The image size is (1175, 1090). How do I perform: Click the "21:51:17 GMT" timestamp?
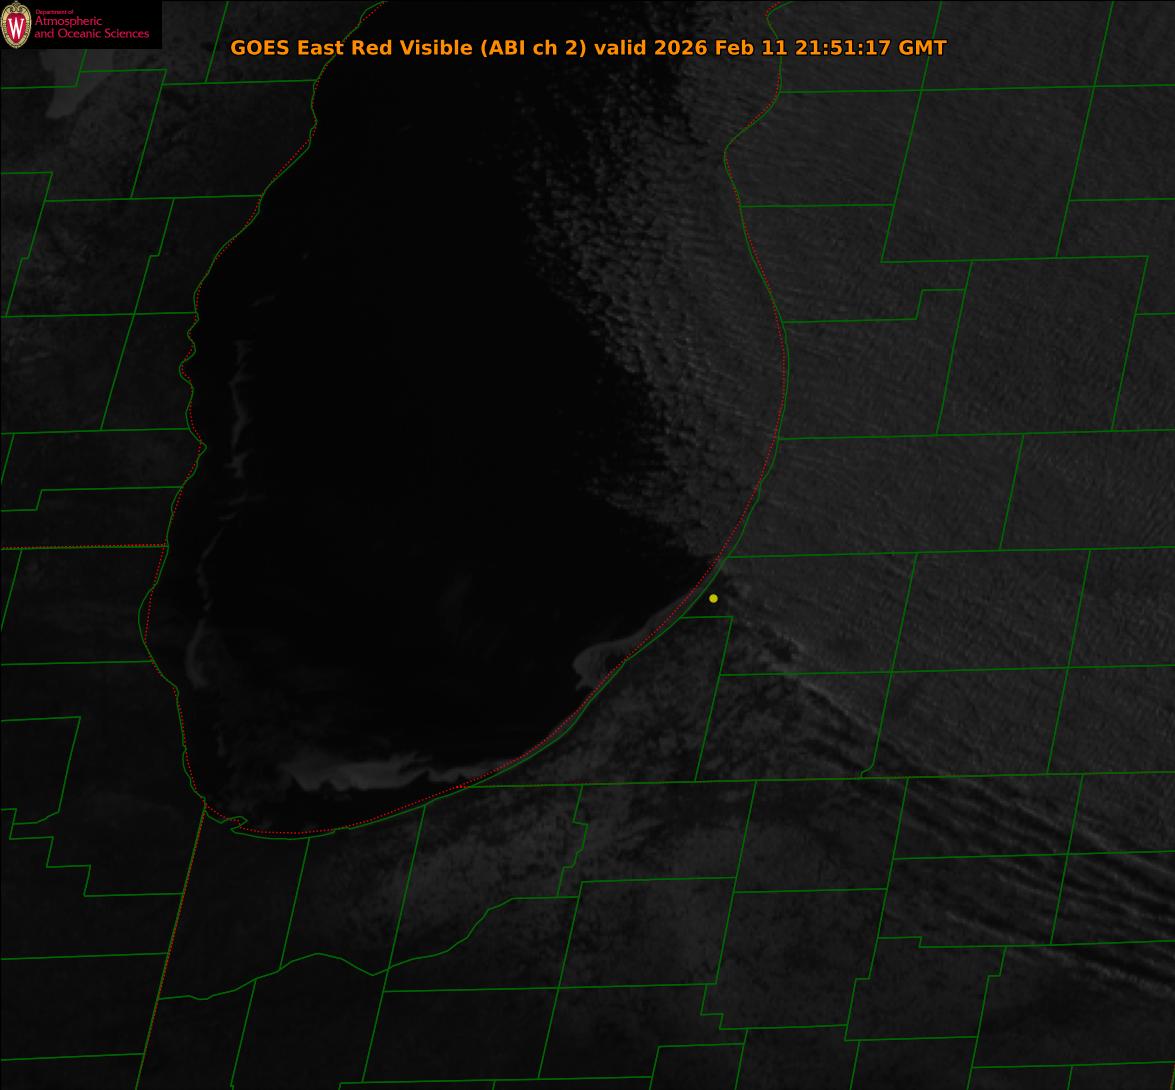point(870,48)
